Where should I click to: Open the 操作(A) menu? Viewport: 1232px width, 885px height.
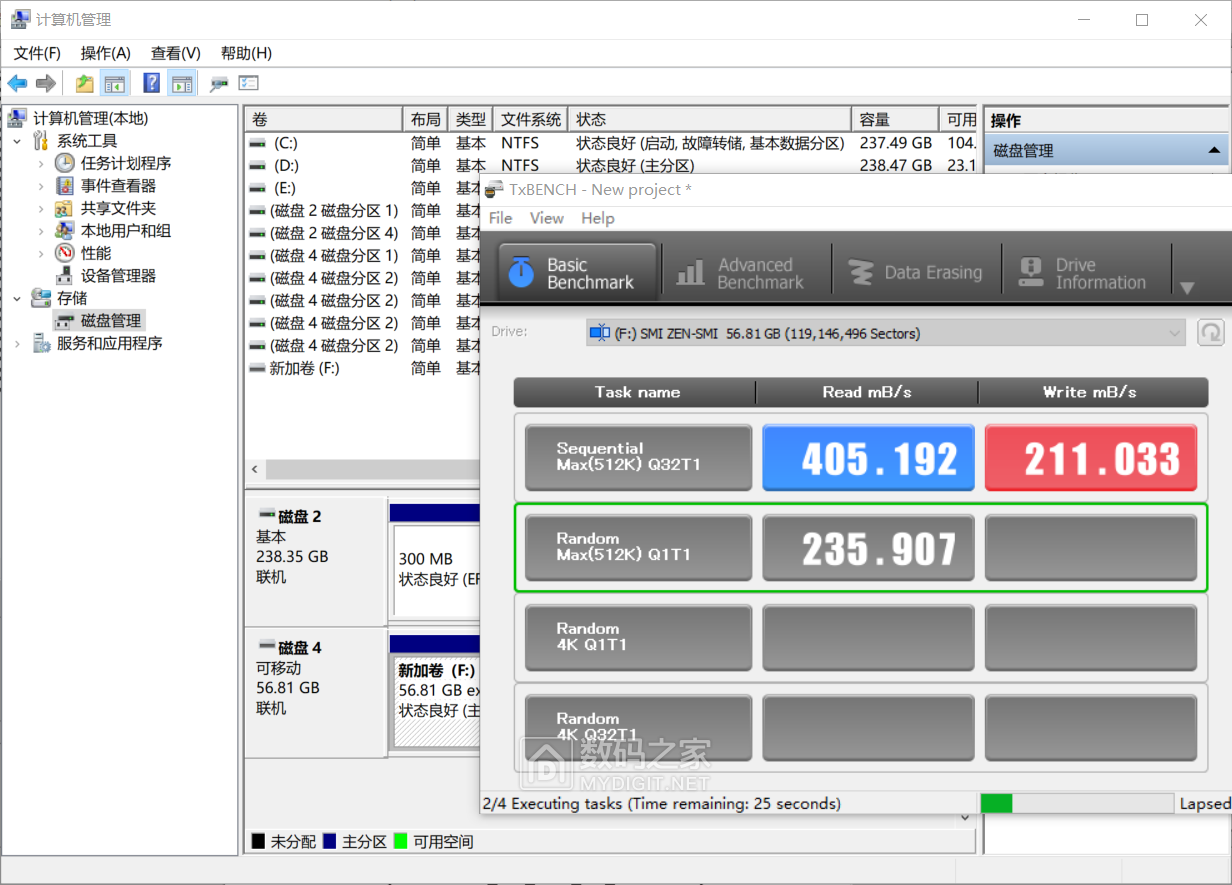point(105,53)
